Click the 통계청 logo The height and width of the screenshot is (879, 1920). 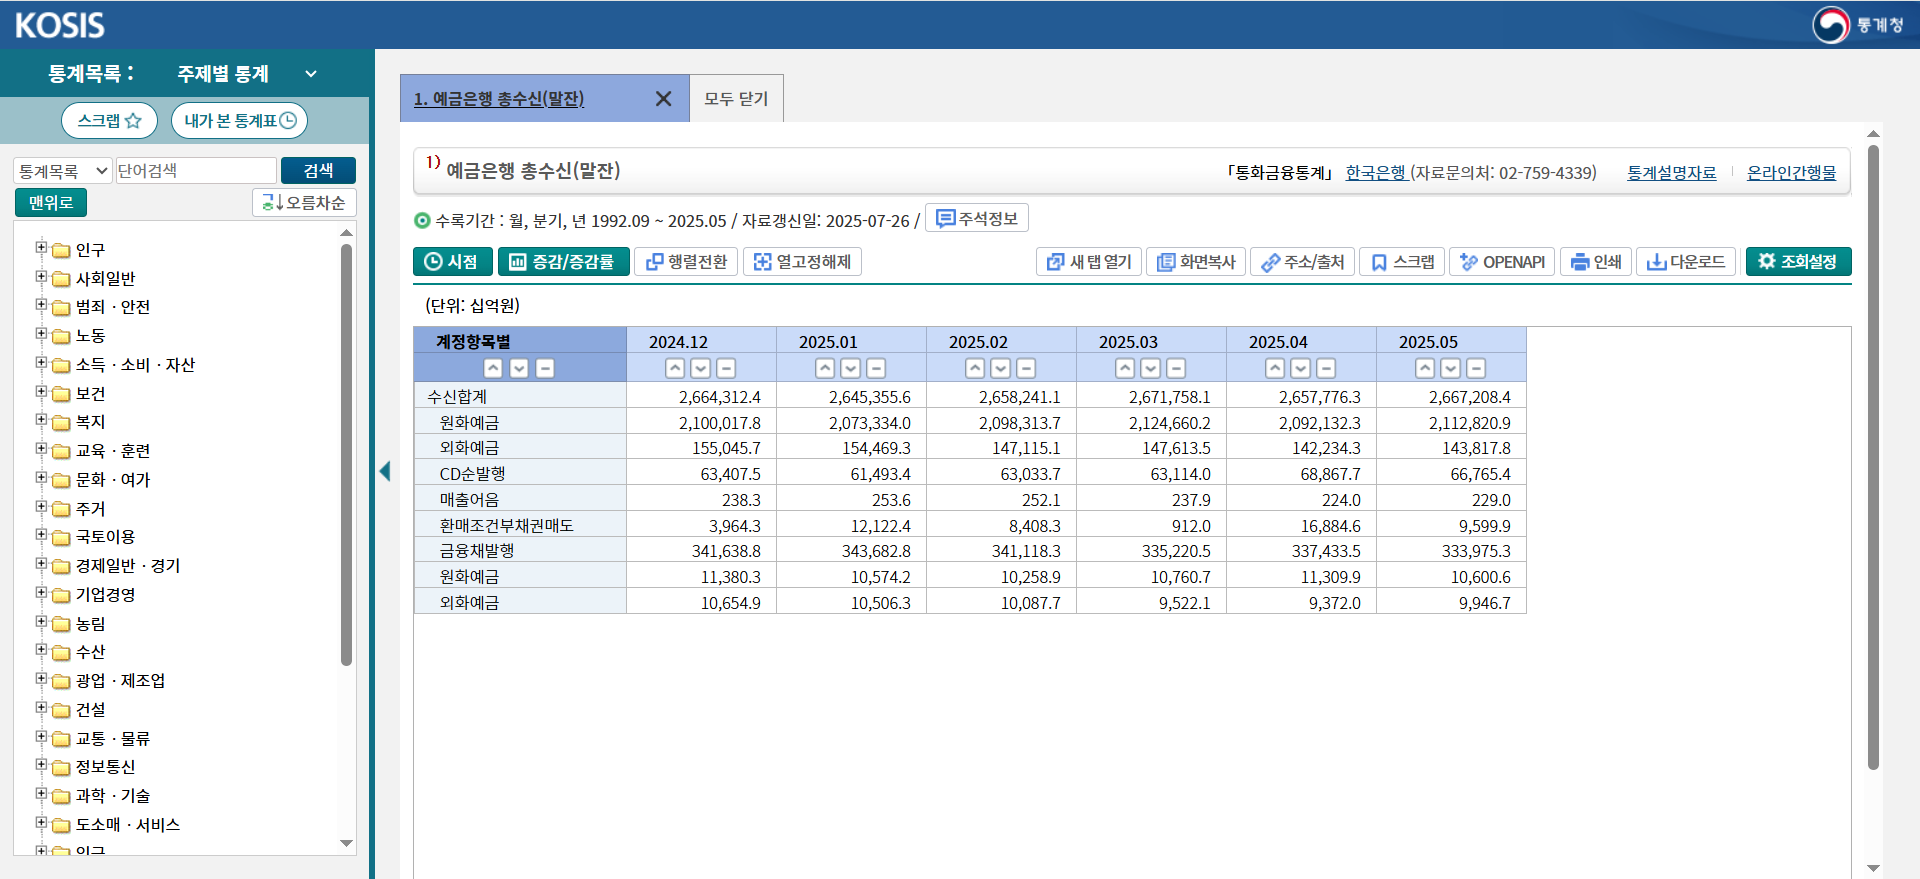(x=1859, y=24)
